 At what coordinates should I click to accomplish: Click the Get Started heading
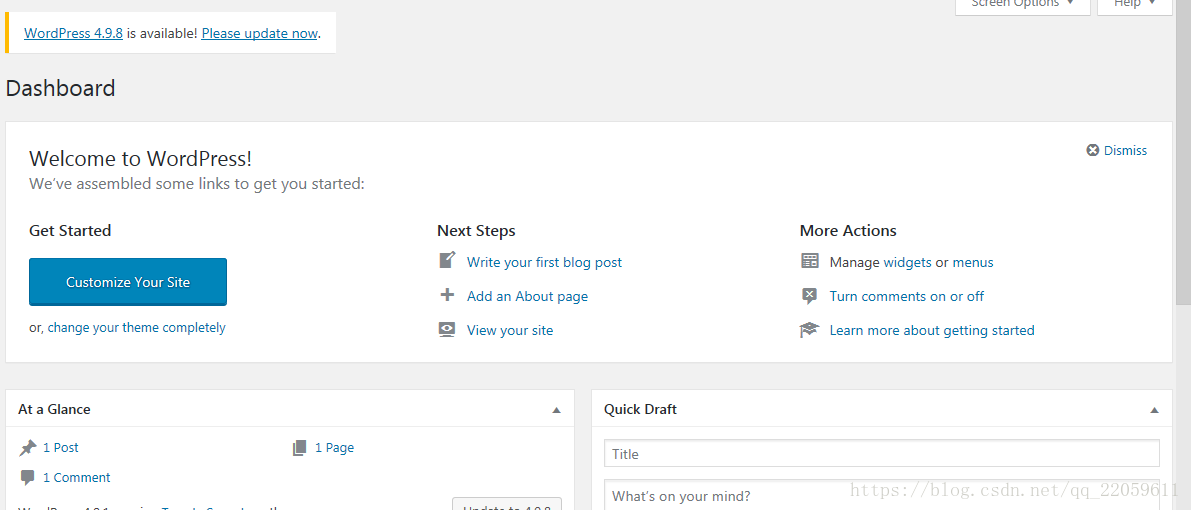70,230
